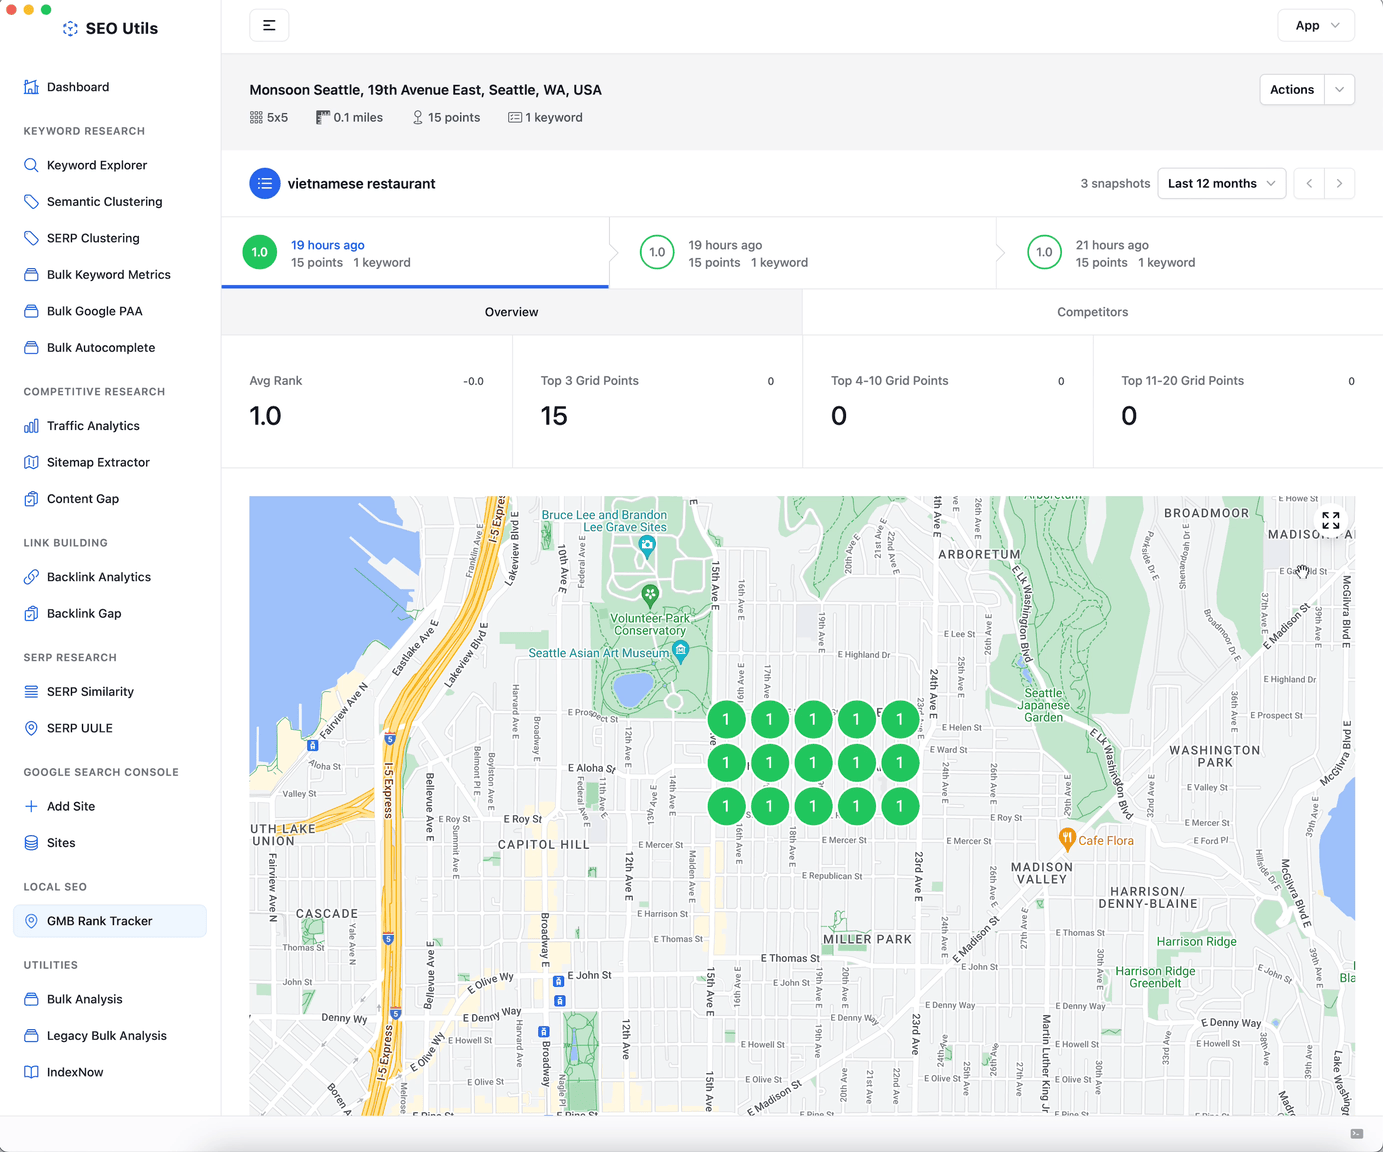Click the Actions button
The width and height of the screenshot is (1383, 1152).
1291,90
